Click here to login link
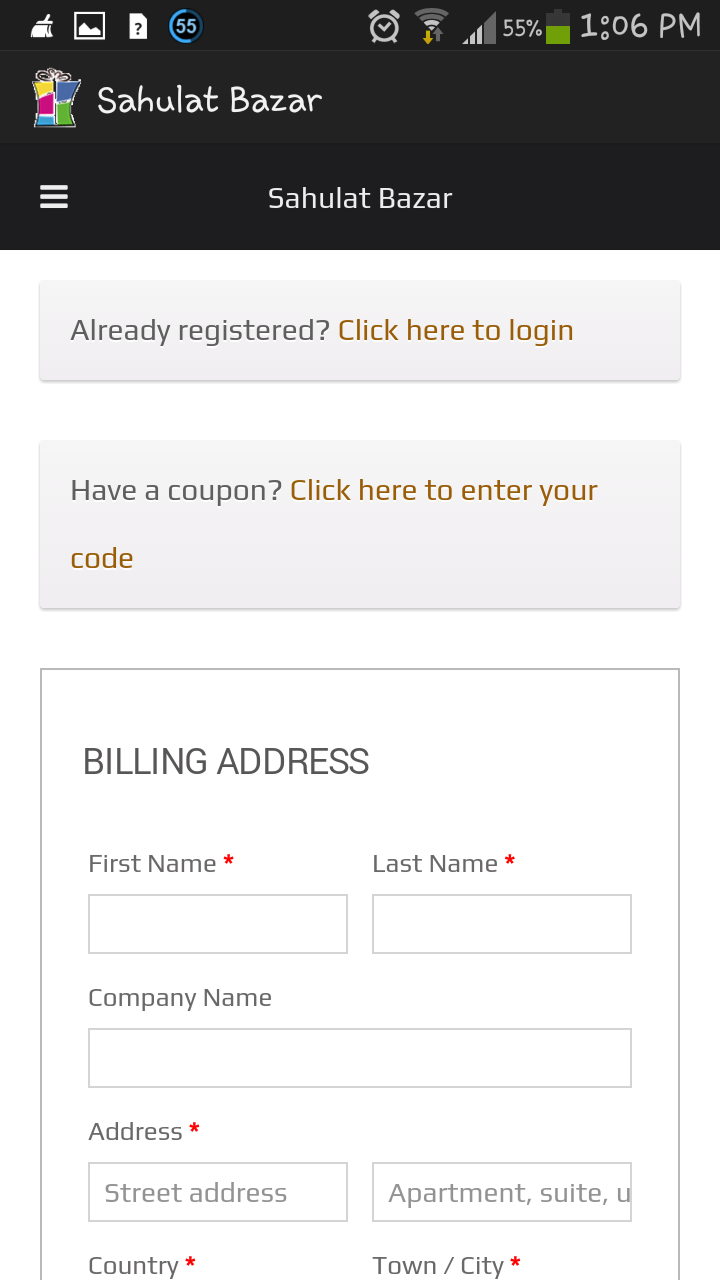Image resolution: width=720 pixels, height=1280 pixels. click(455, 330)
